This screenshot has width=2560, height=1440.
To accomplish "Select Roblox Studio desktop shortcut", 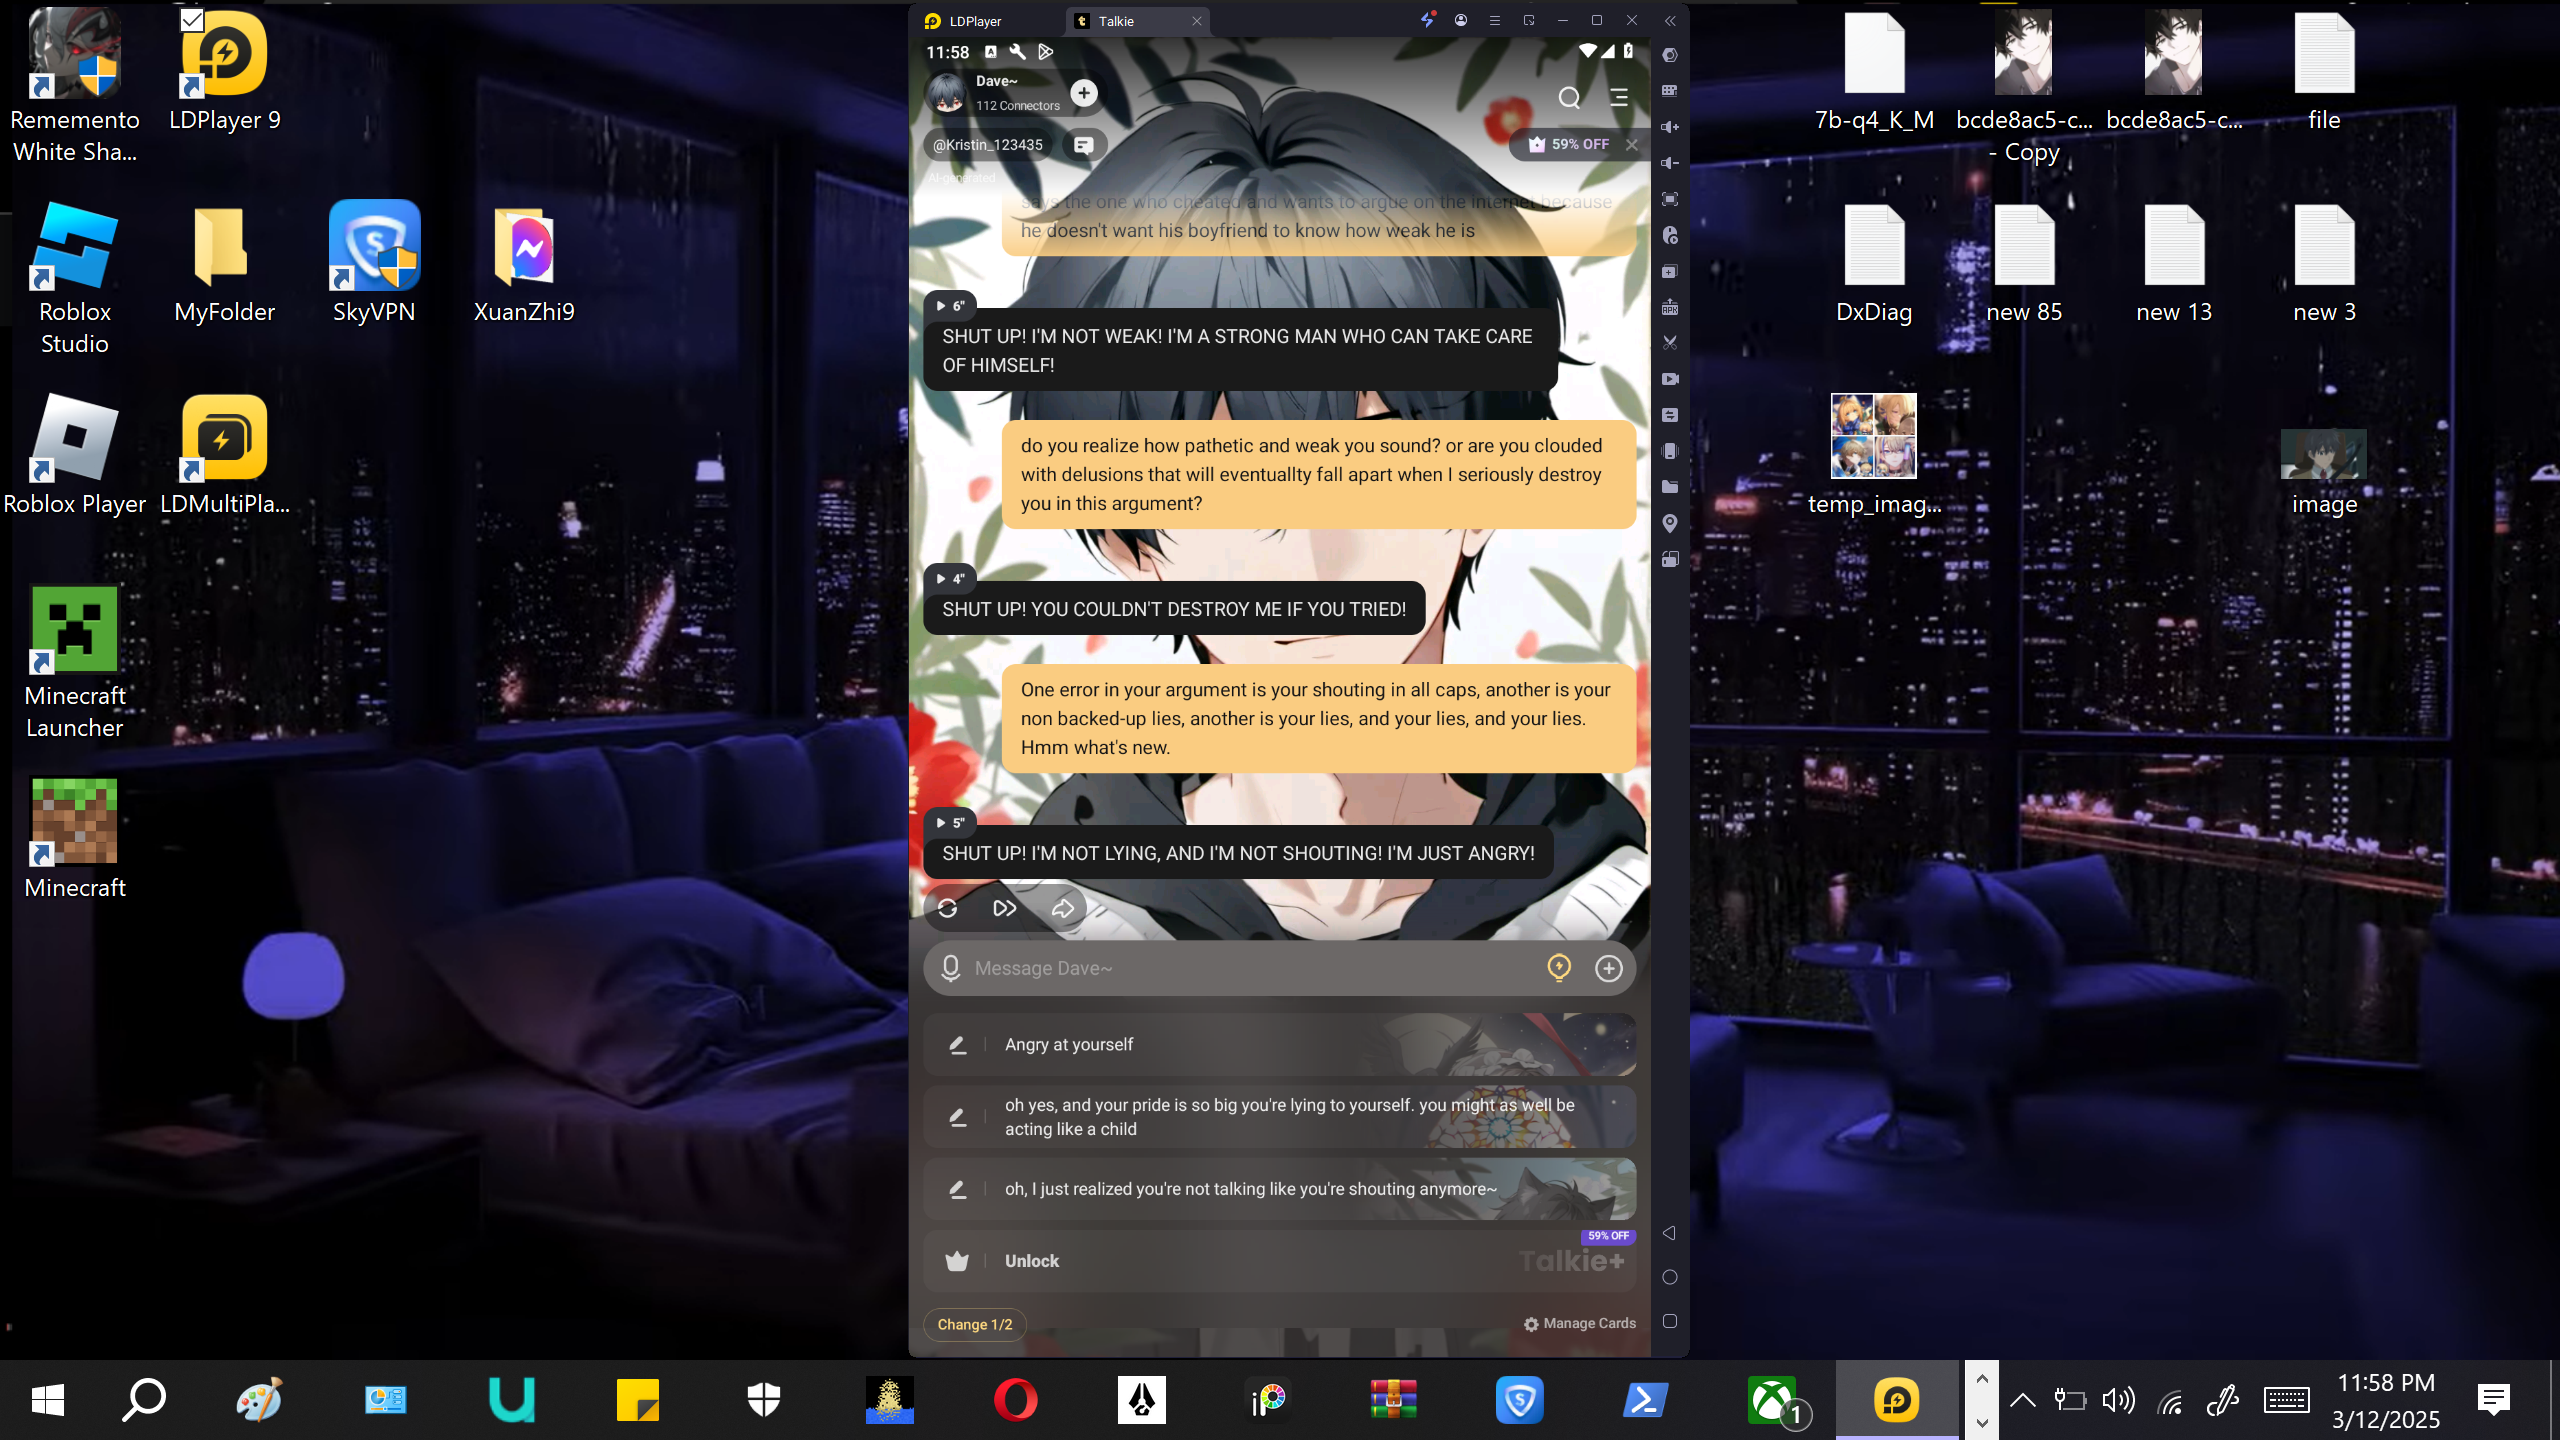I will click(x=75, y=279).
